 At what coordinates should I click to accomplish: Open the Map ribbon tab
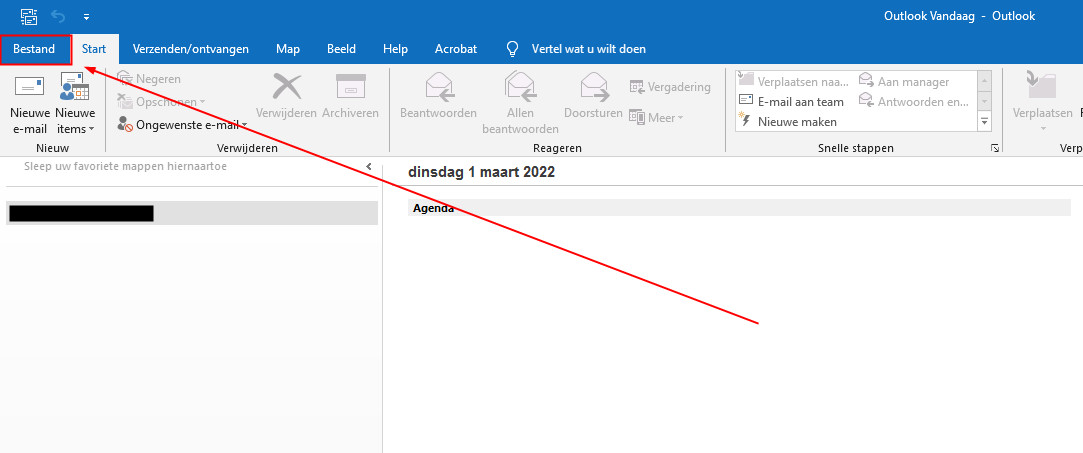288,49
